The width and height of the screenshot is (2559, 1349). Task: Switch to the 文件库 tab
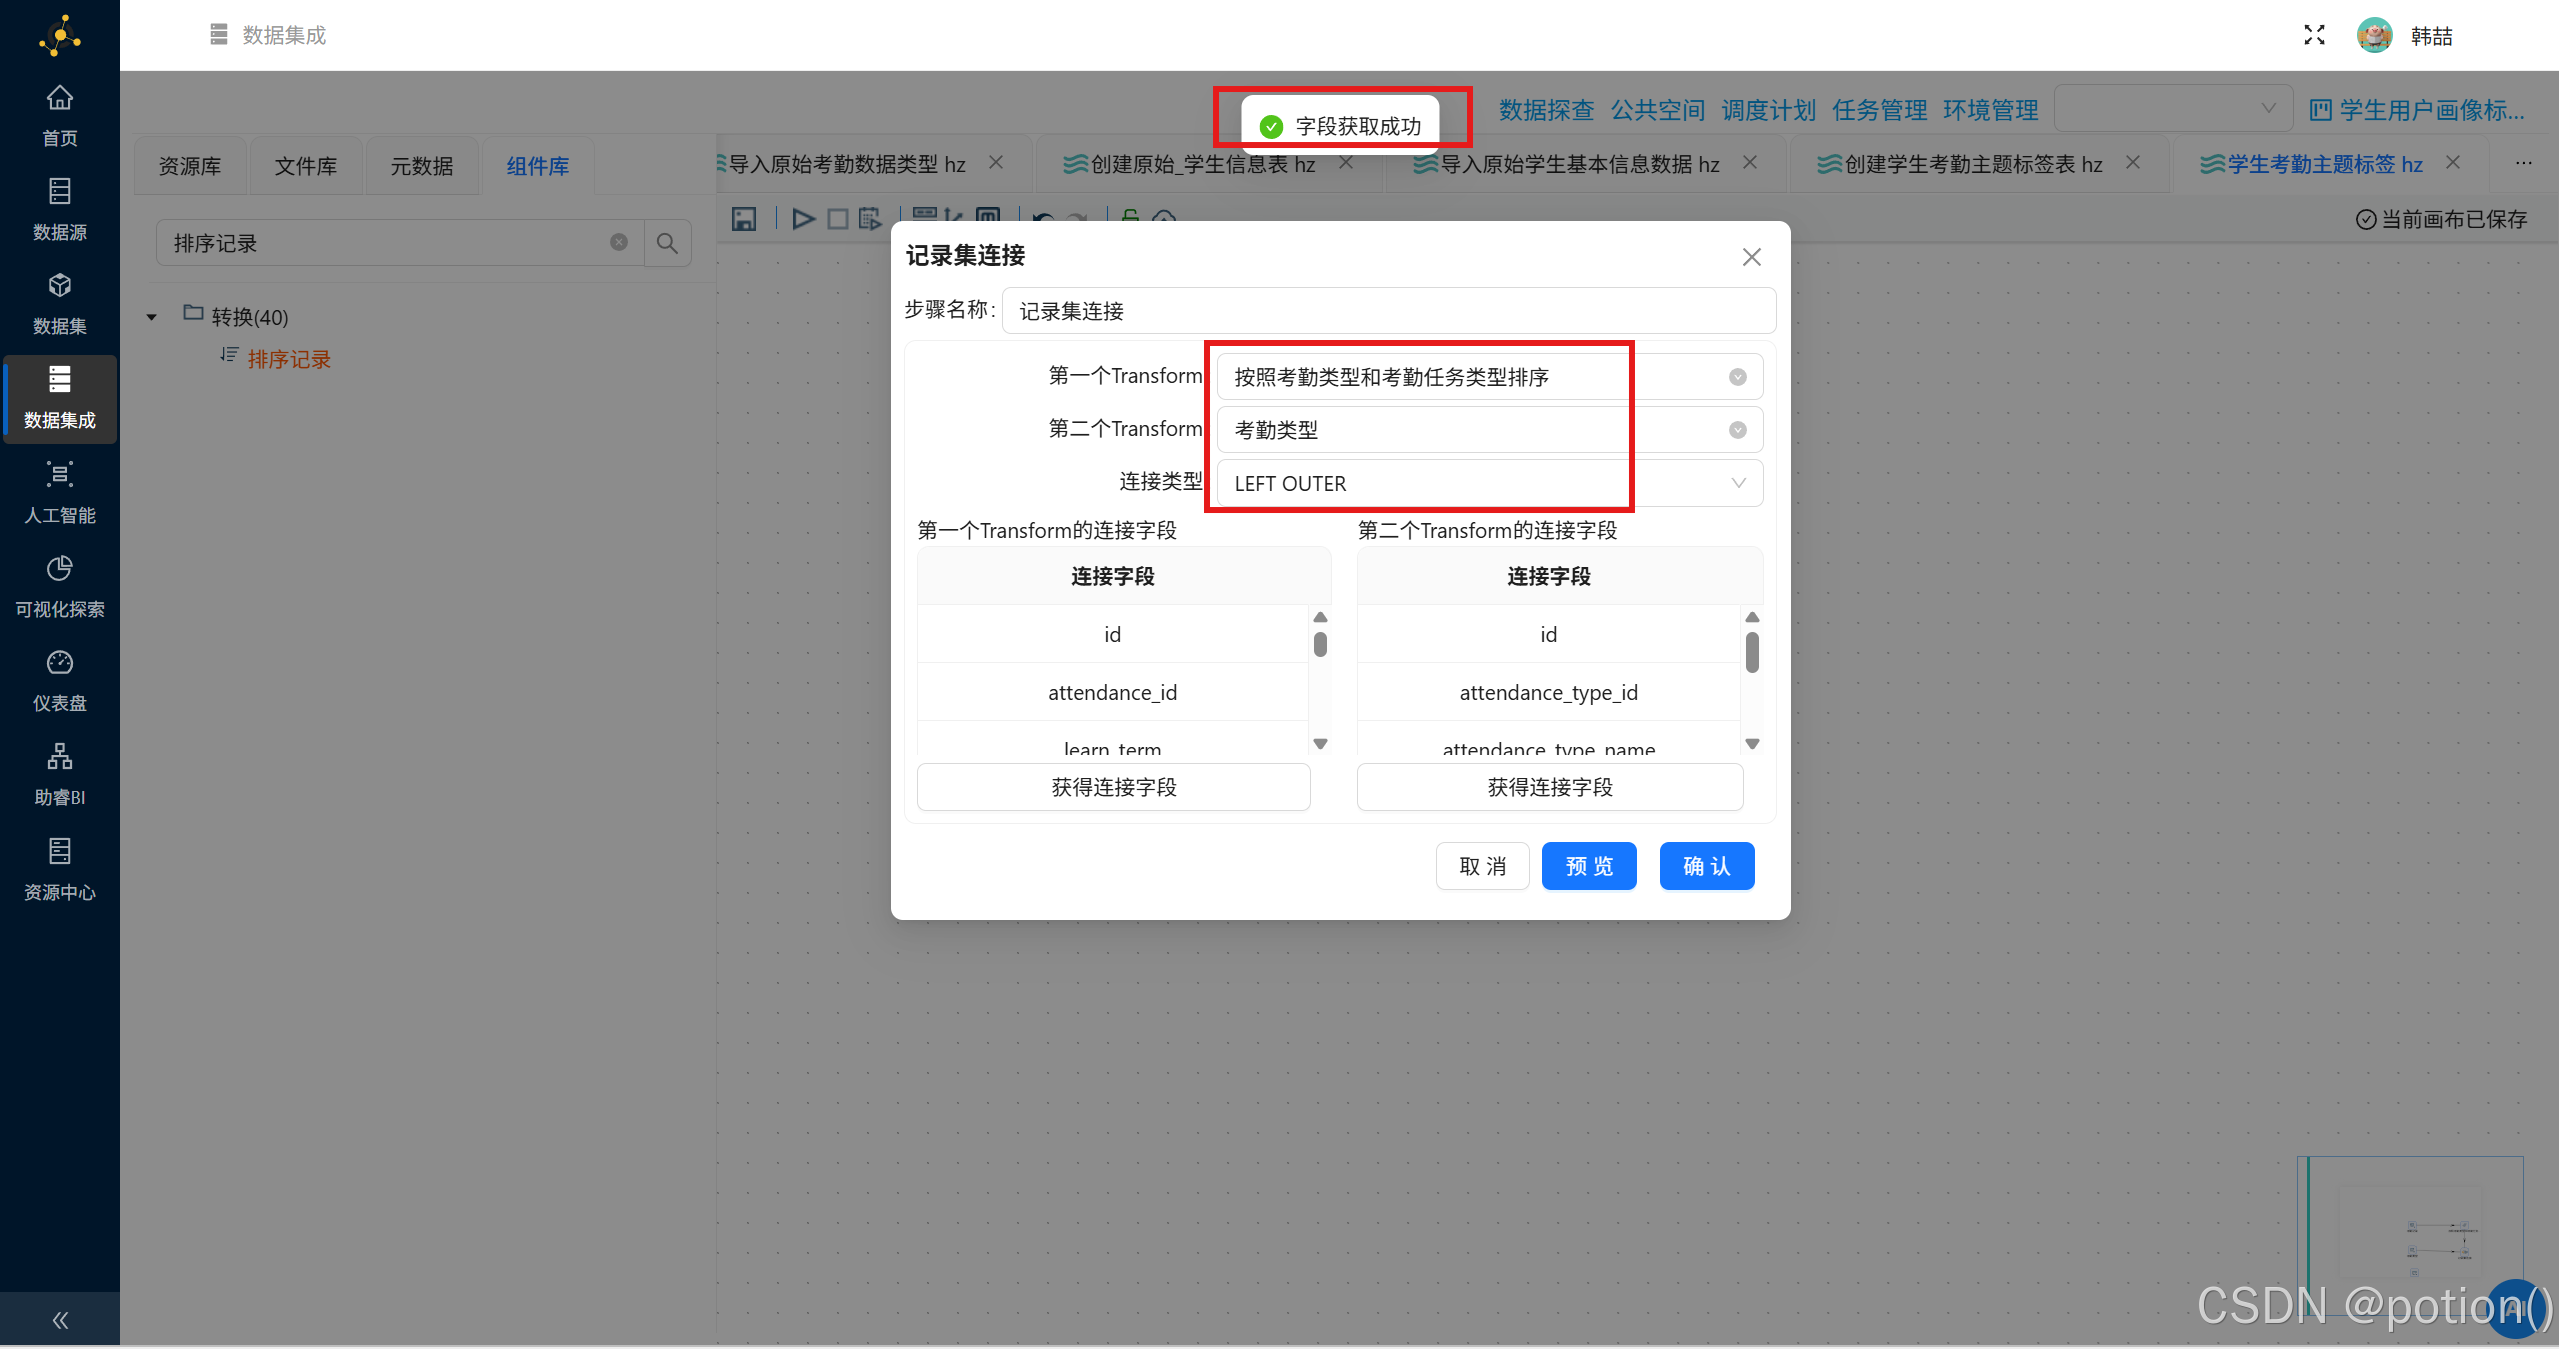pyautogui.click(x=306, y=166)
